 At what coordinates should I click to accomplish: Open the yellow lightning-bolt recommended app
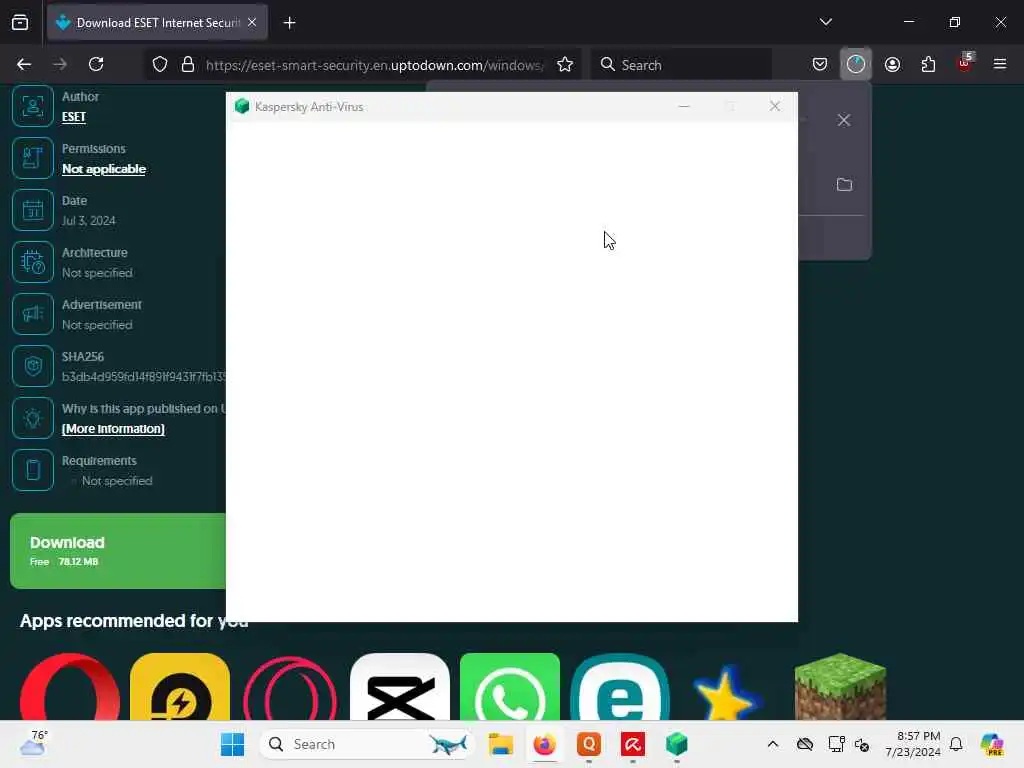coord(180,686)
